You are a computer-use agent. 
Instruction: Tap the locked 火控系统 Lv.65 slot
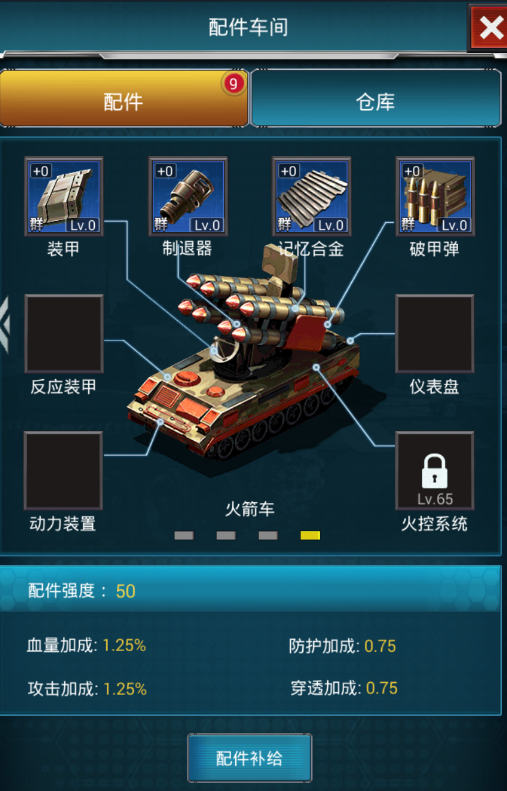(435, 471)
